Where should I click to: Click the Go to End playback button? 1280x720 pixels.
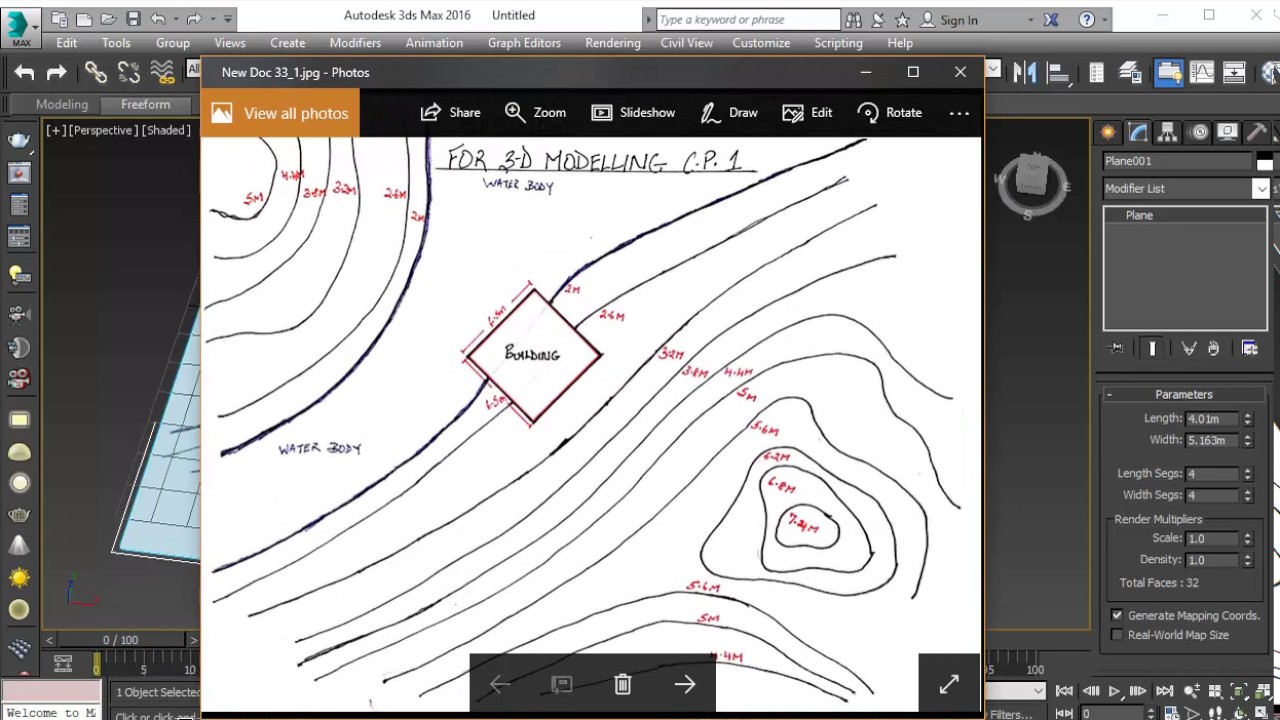tap(1164, 691)
